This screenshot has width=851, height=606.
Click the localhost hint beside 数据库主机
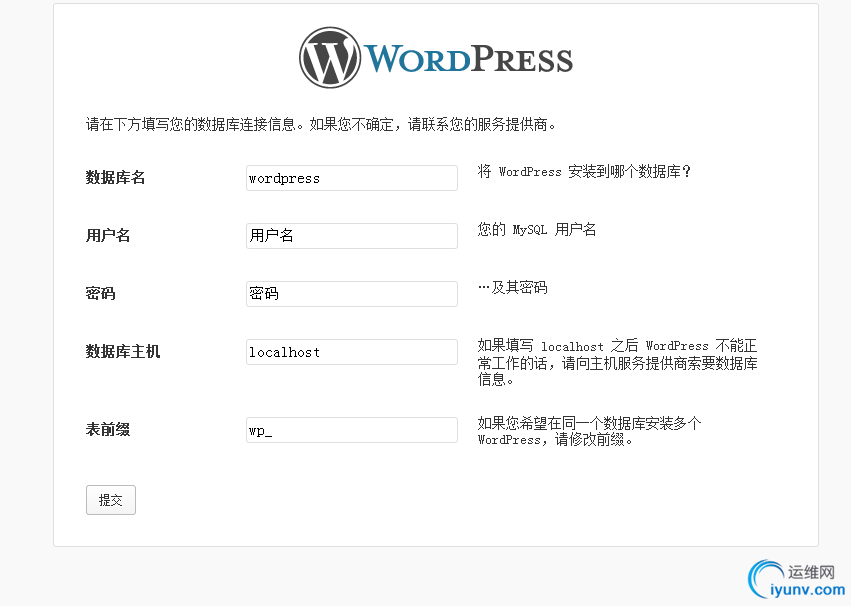coord(618,362)
